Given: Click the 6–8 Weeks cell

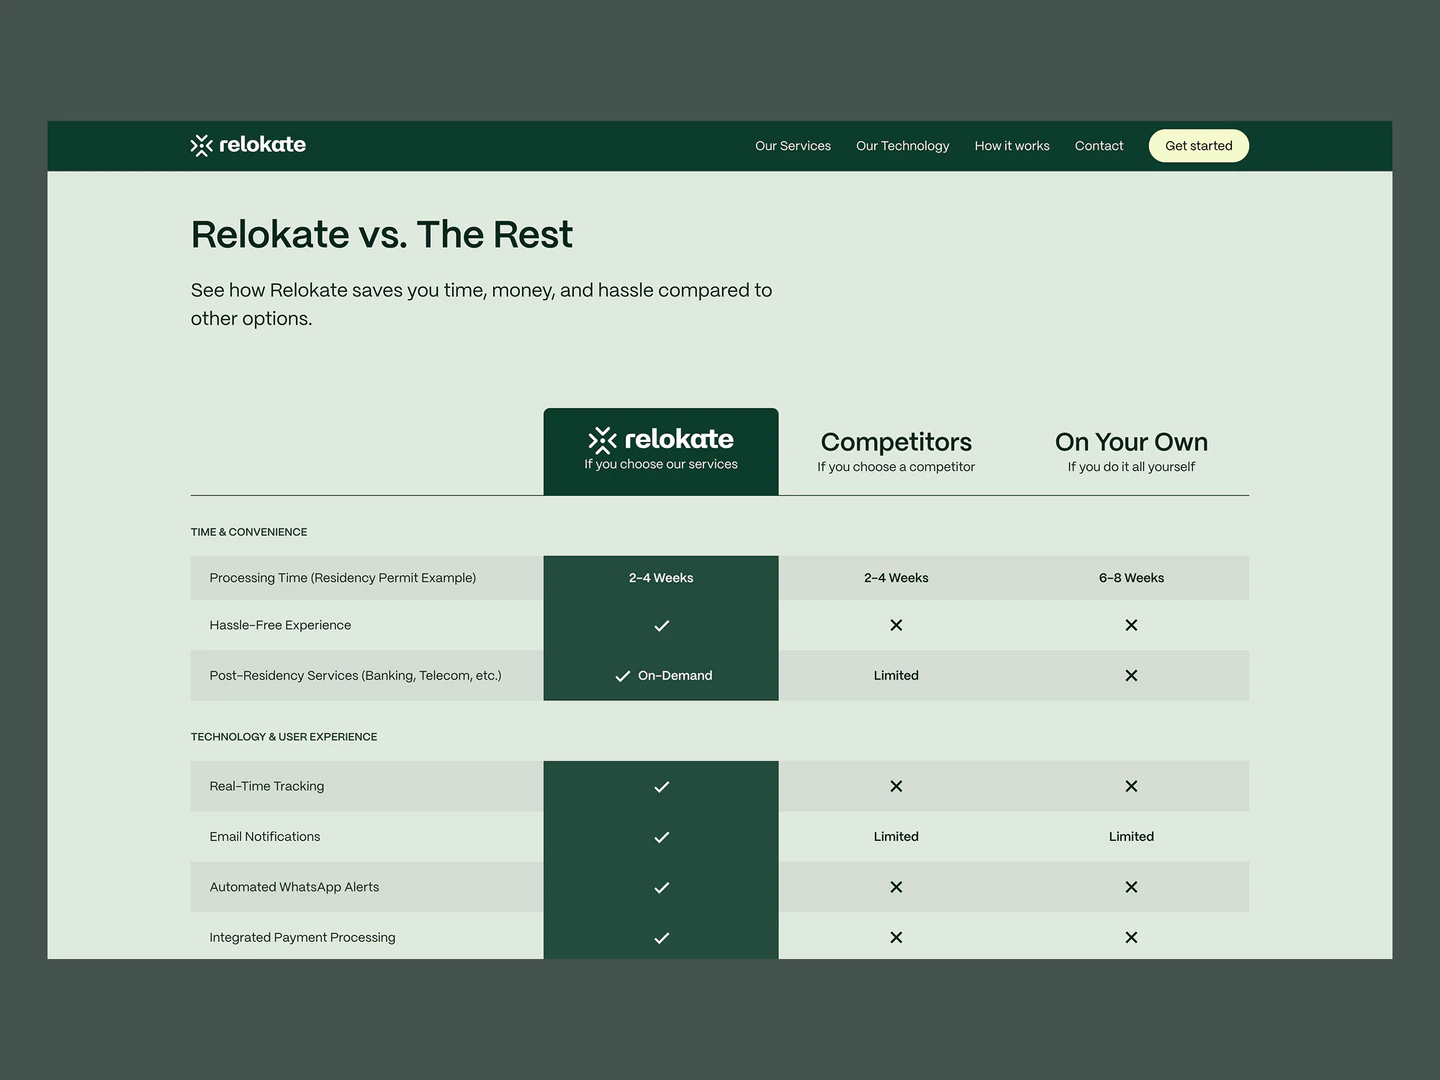Looking at the screenshot, I should tap(1131, 578).
